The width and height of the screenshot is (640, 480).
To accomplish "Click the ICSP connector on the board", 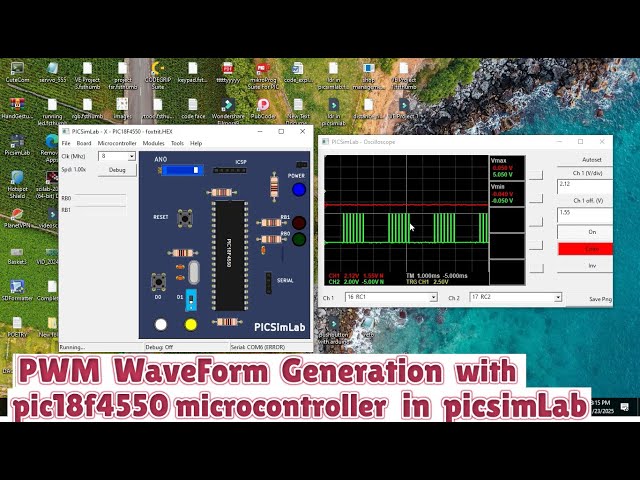I will [230, 170].
